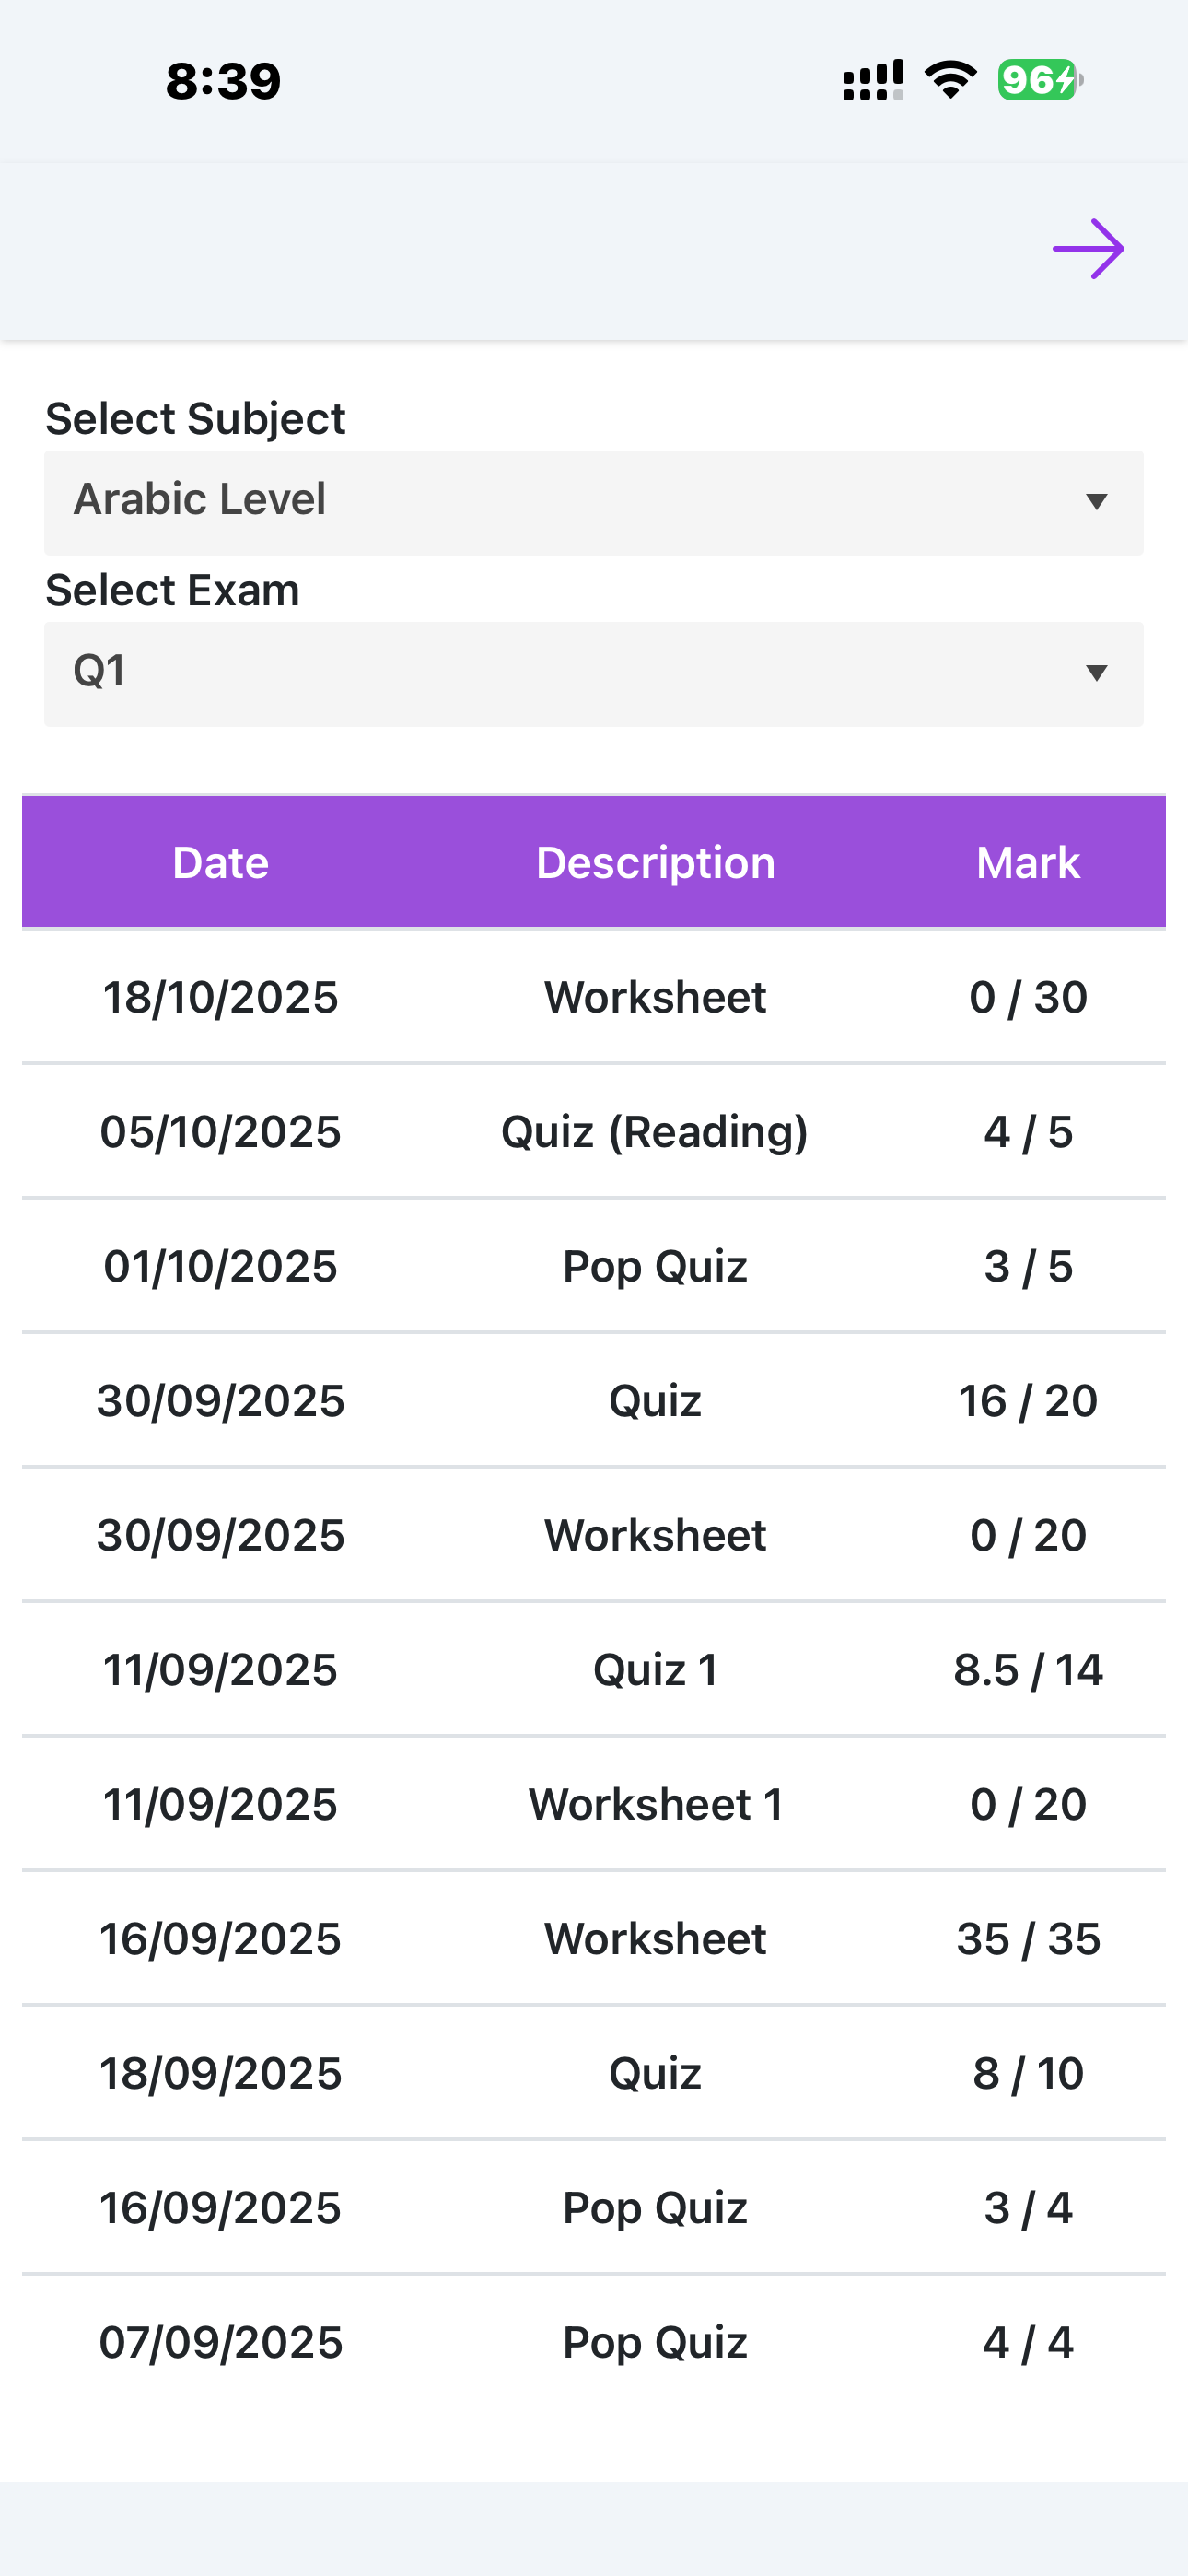The height and width of the screenshot is (2576, 1188).
Task: Select the 18/10/2025 Worksheet row
Action: pos(594,997)
